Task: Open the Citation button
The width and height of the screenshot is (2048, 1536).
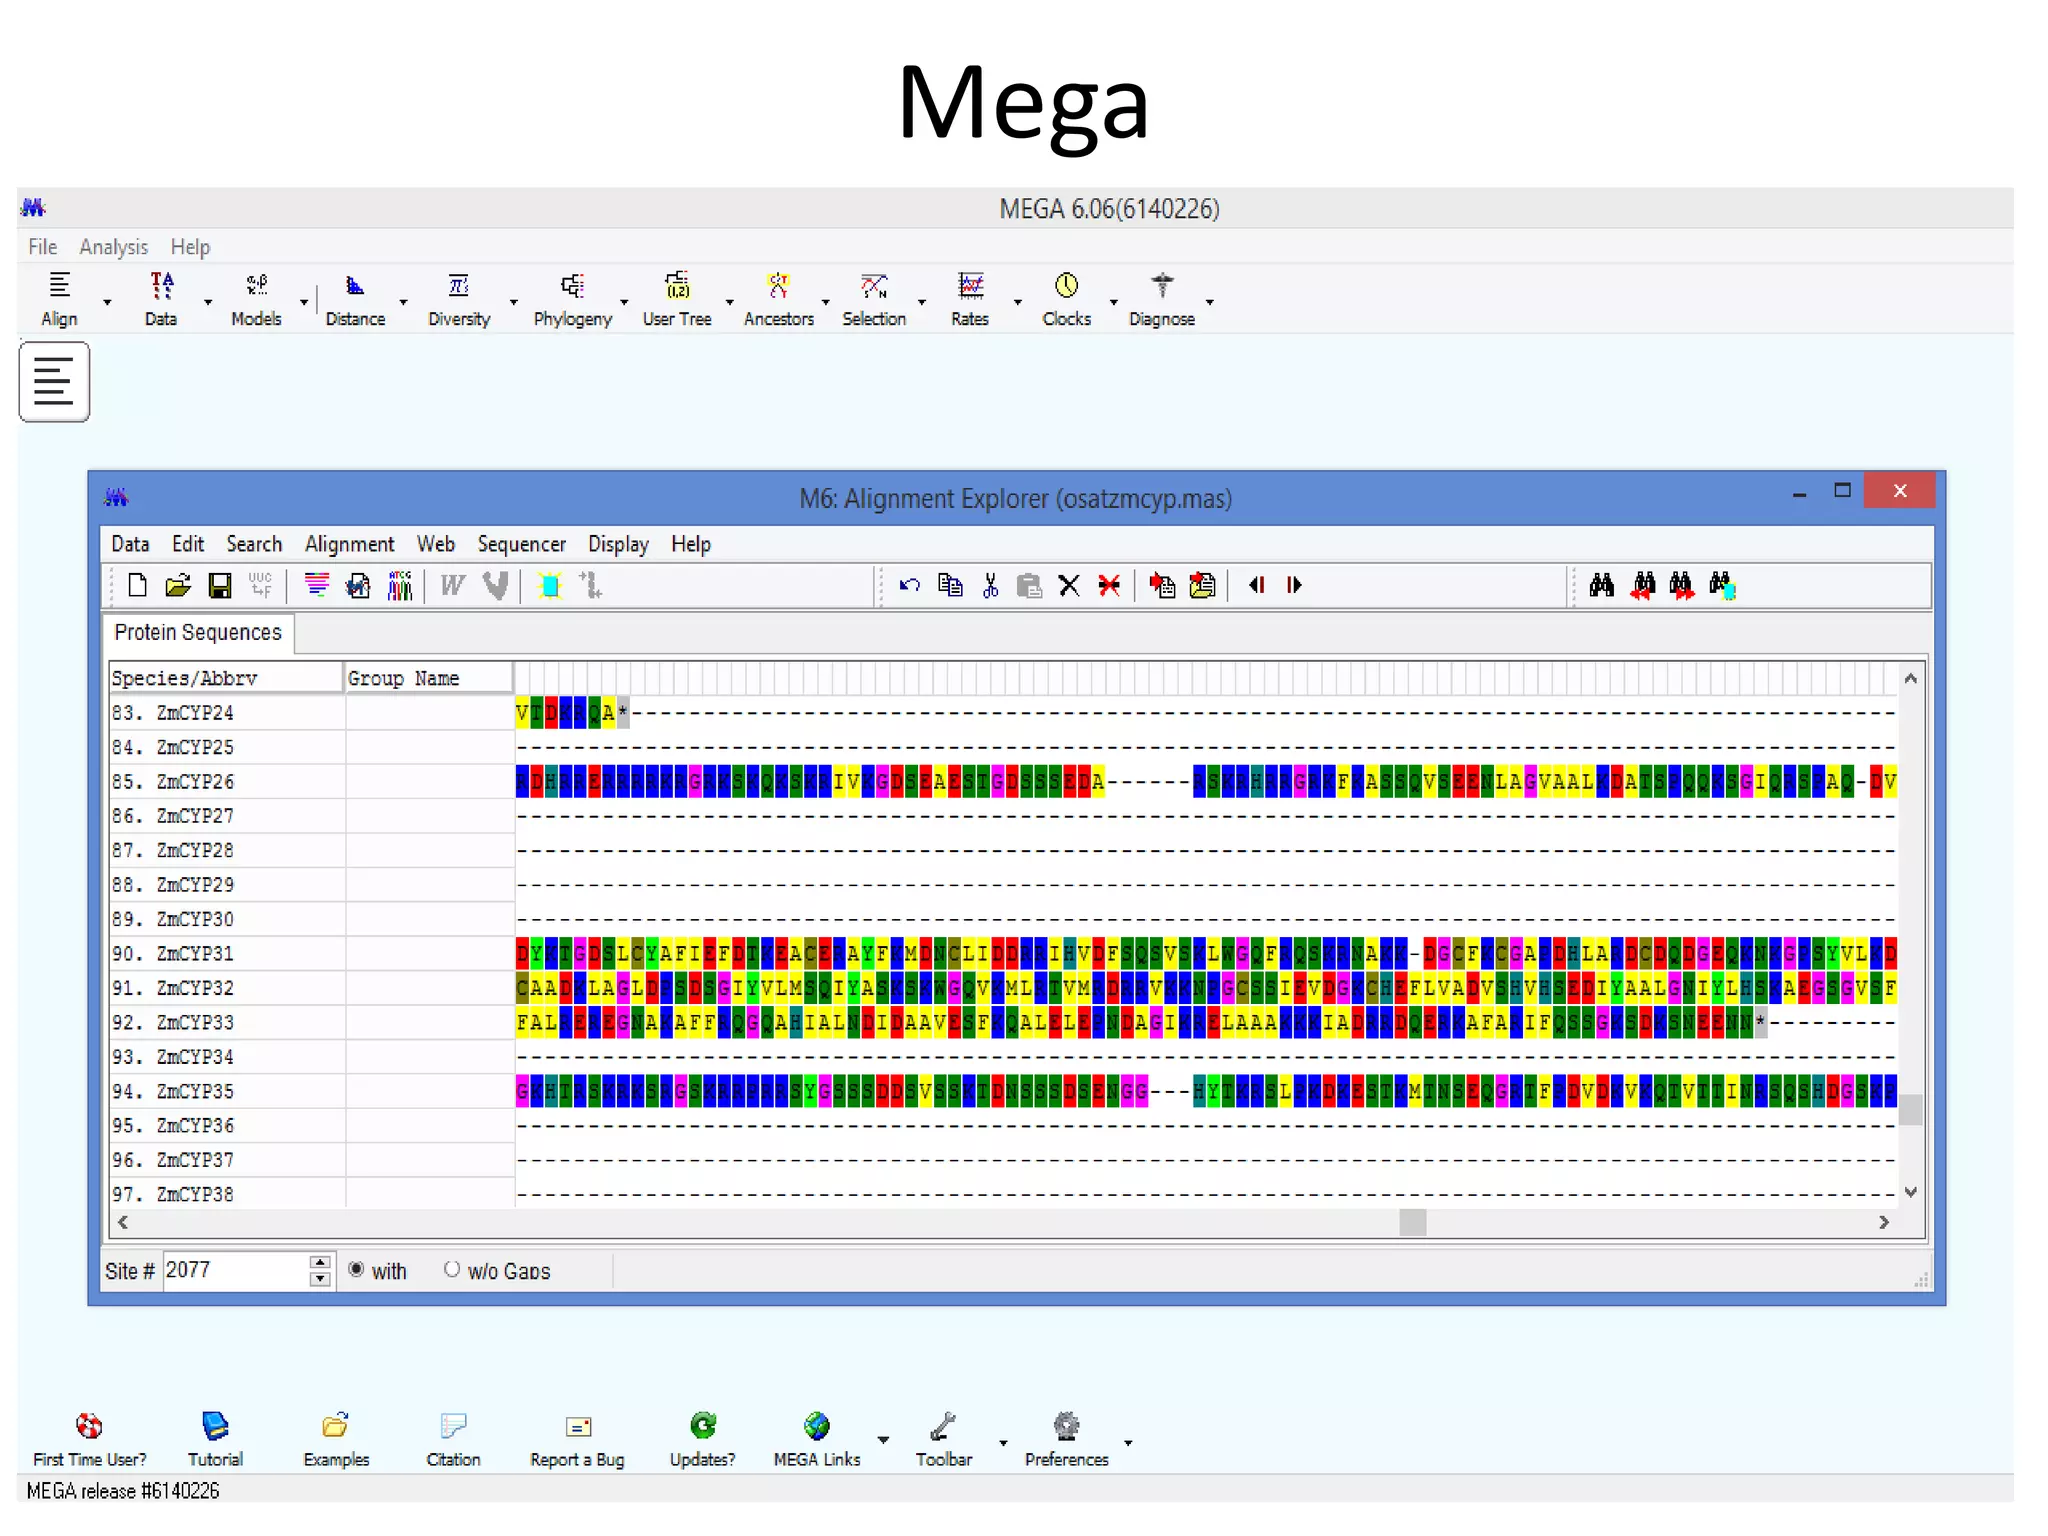Action: (x=453, y=1440)
